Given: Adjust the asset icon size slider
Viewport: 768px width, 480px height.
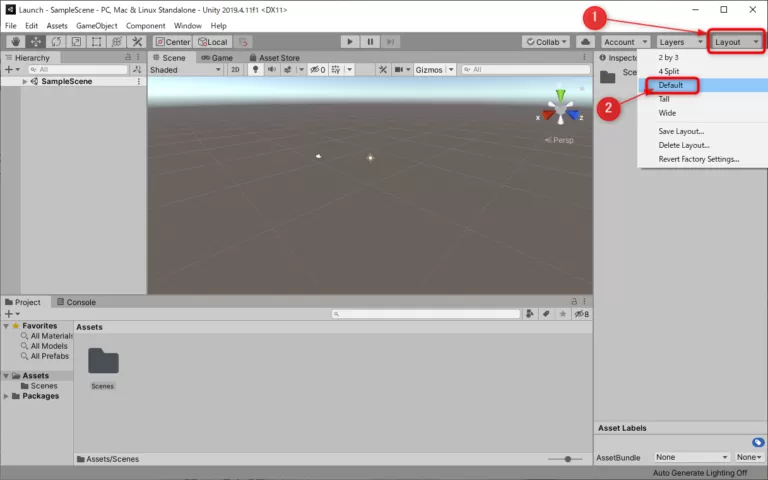Looking at the screenshot, I should pos(567,459).
